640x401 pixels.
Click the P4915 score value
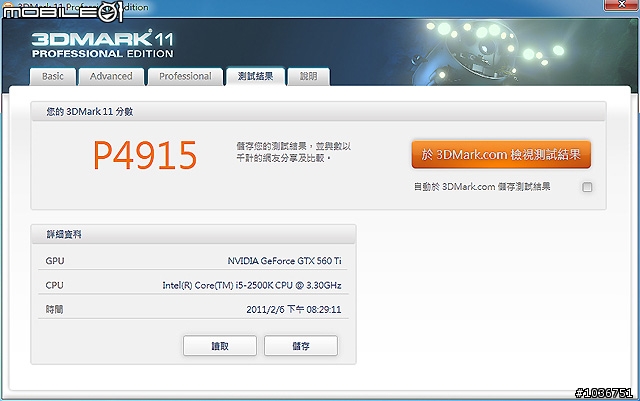click(x=145, y=155)
